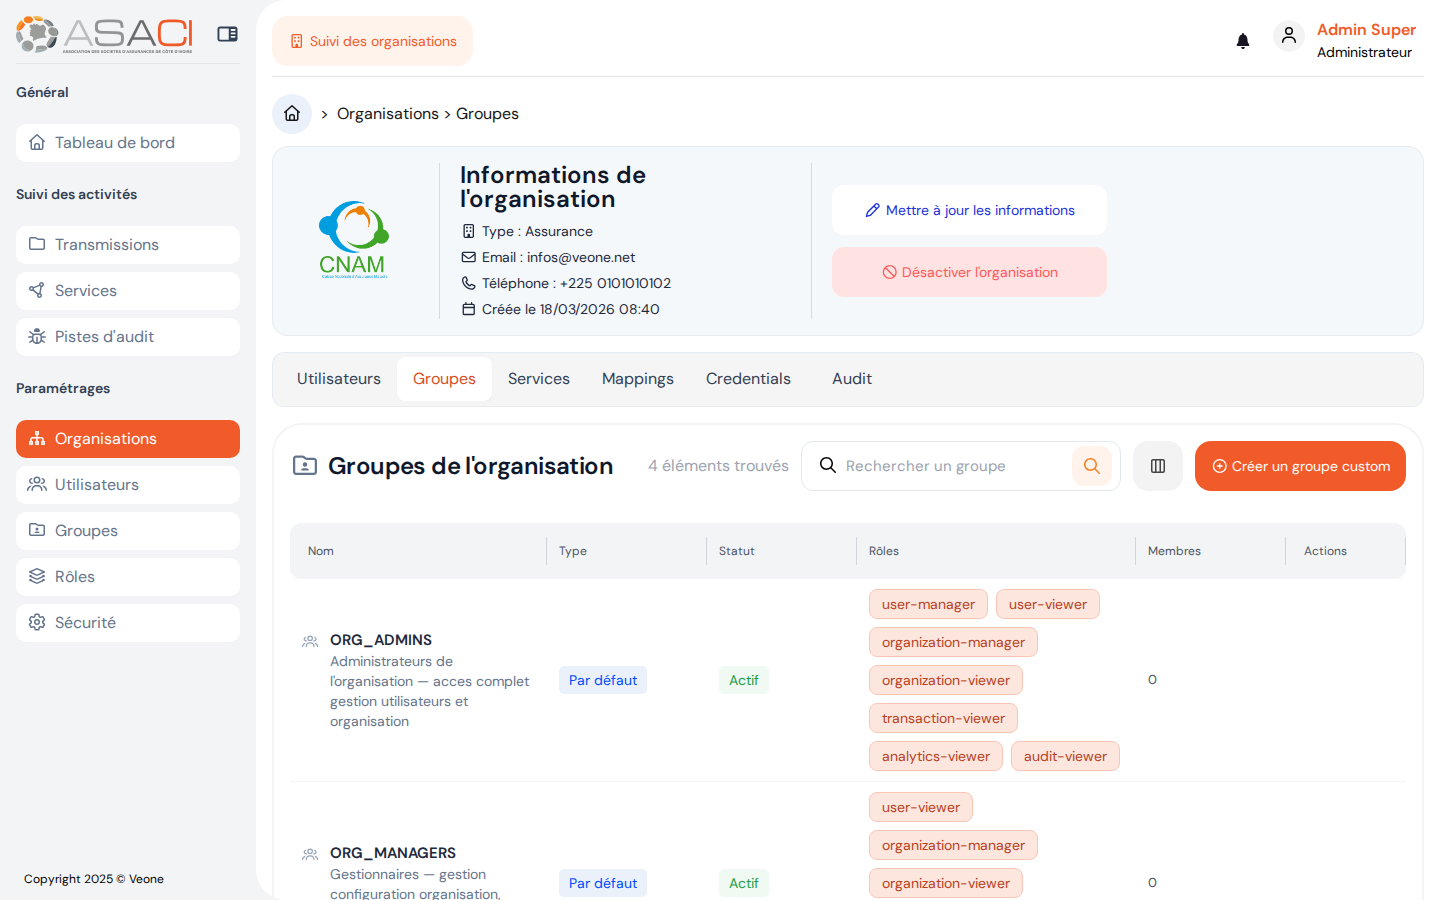Open notifications via the bell icon
This screenshot has height=900, width=1440.
coord(1243,41)
